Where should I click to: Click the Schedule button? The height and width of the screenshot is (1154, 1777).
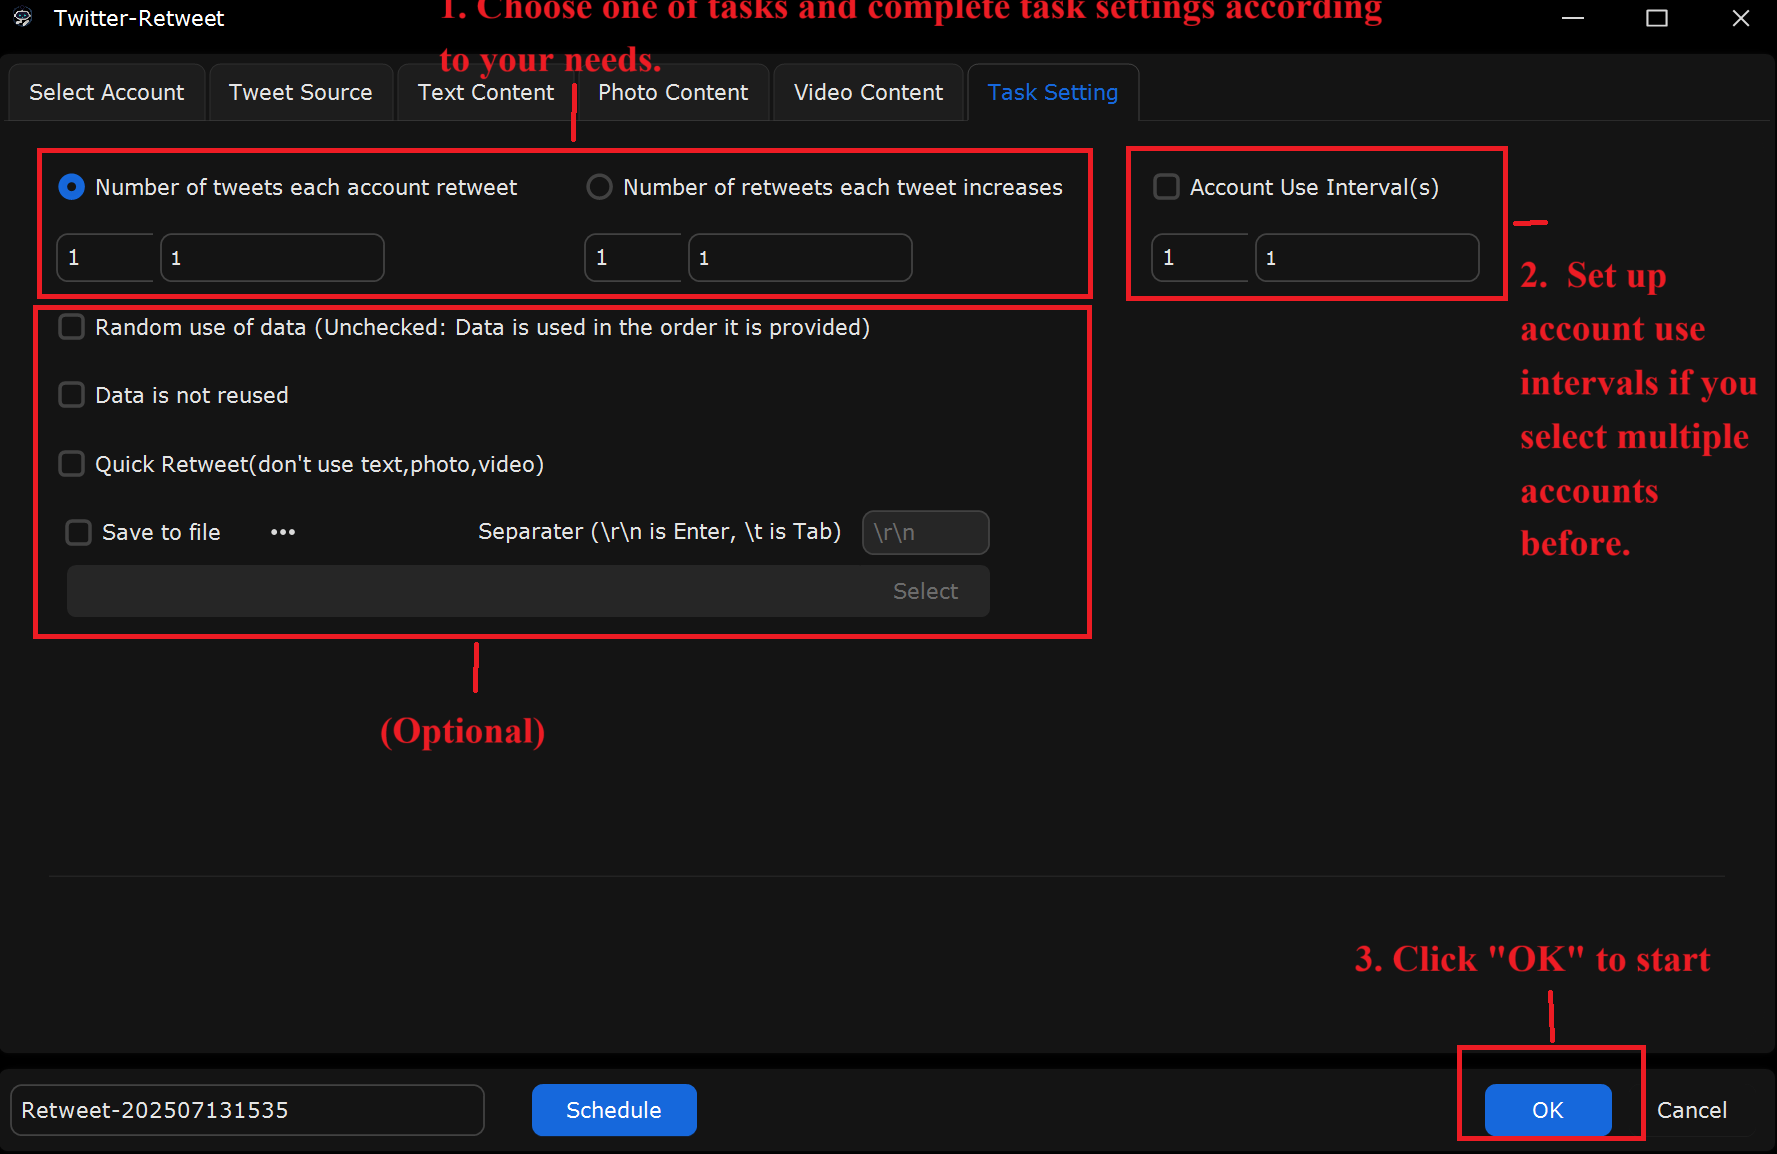coord(614,1110)
